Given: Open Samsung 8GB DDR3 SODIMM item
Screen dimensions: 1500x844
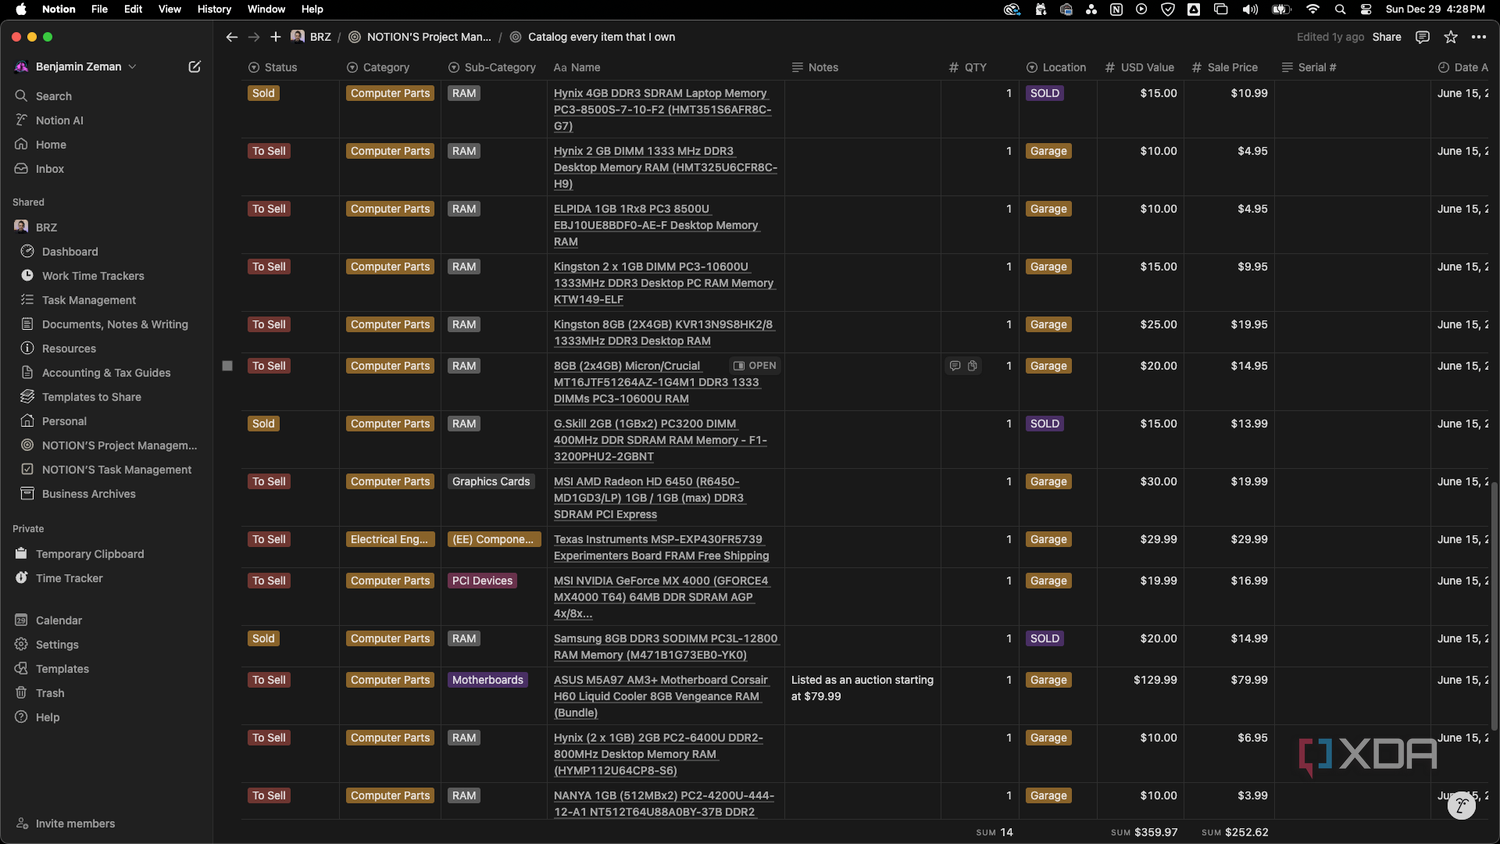Looking at the screenshot, I should [x=665, y=647].
